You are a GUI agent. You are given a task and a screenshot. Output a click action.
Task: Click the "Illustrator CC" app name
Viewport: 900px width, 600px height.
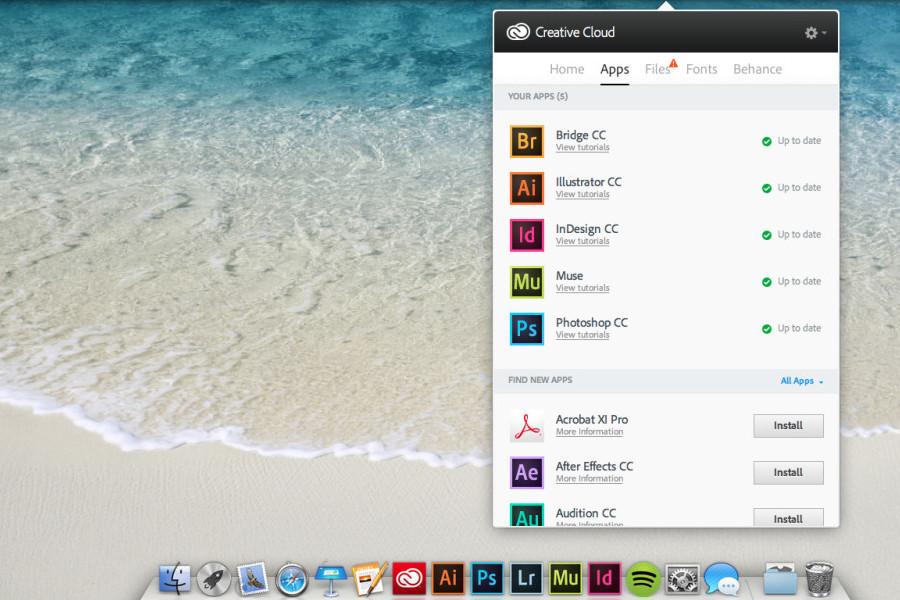(x=588, y=182)
